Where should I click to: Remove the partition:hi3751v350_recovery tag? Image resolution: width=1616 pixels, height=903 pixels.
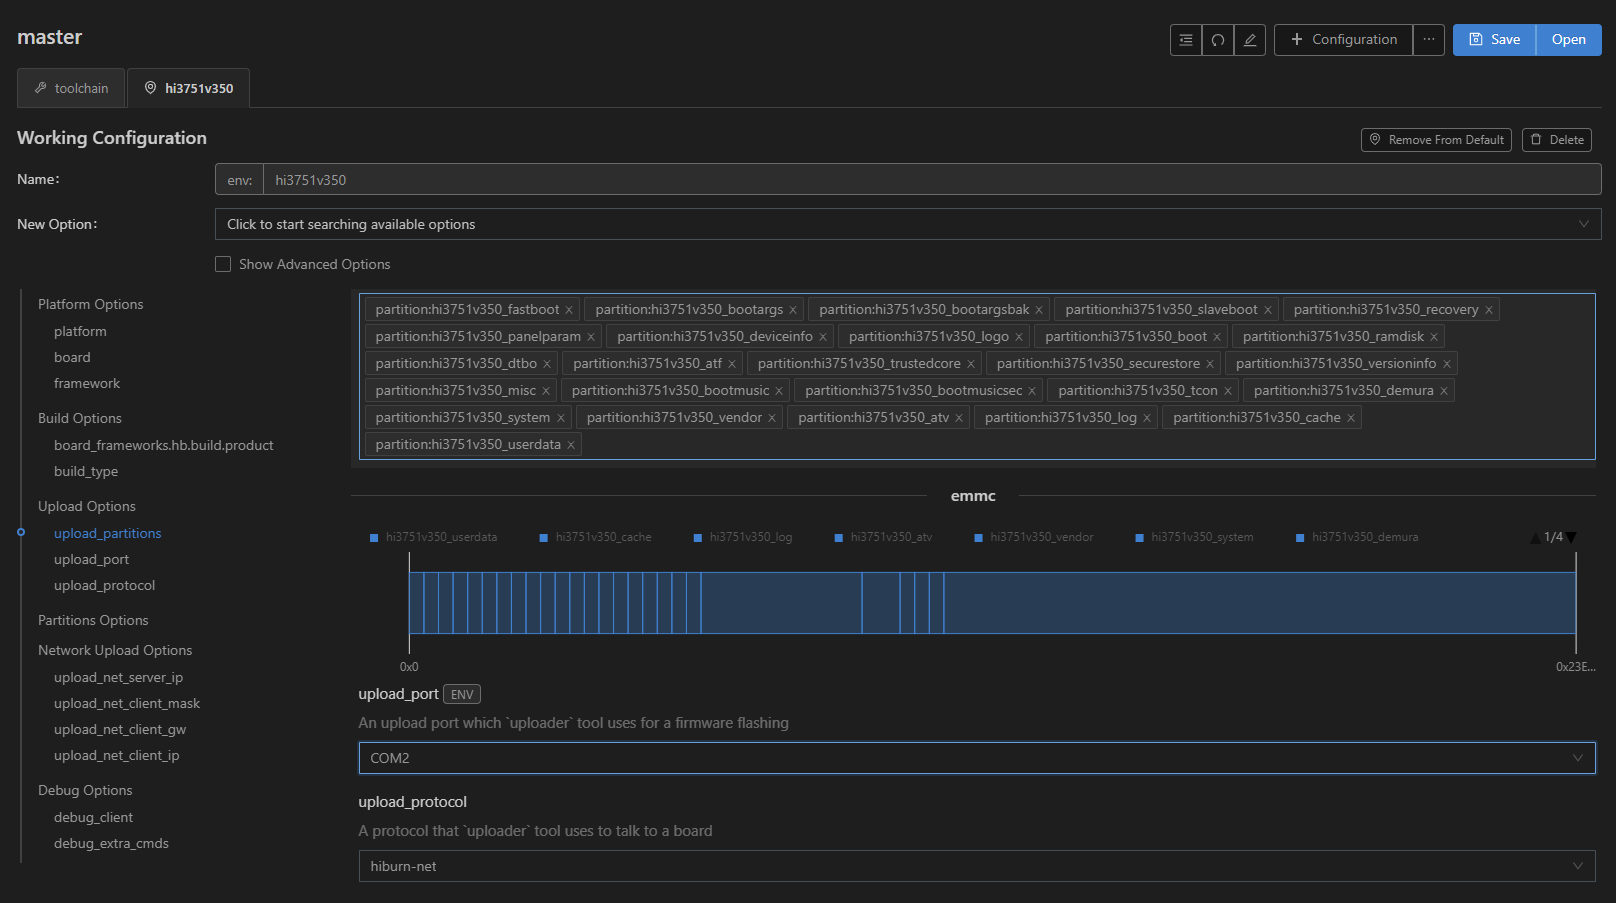[x=1488, y=310]
